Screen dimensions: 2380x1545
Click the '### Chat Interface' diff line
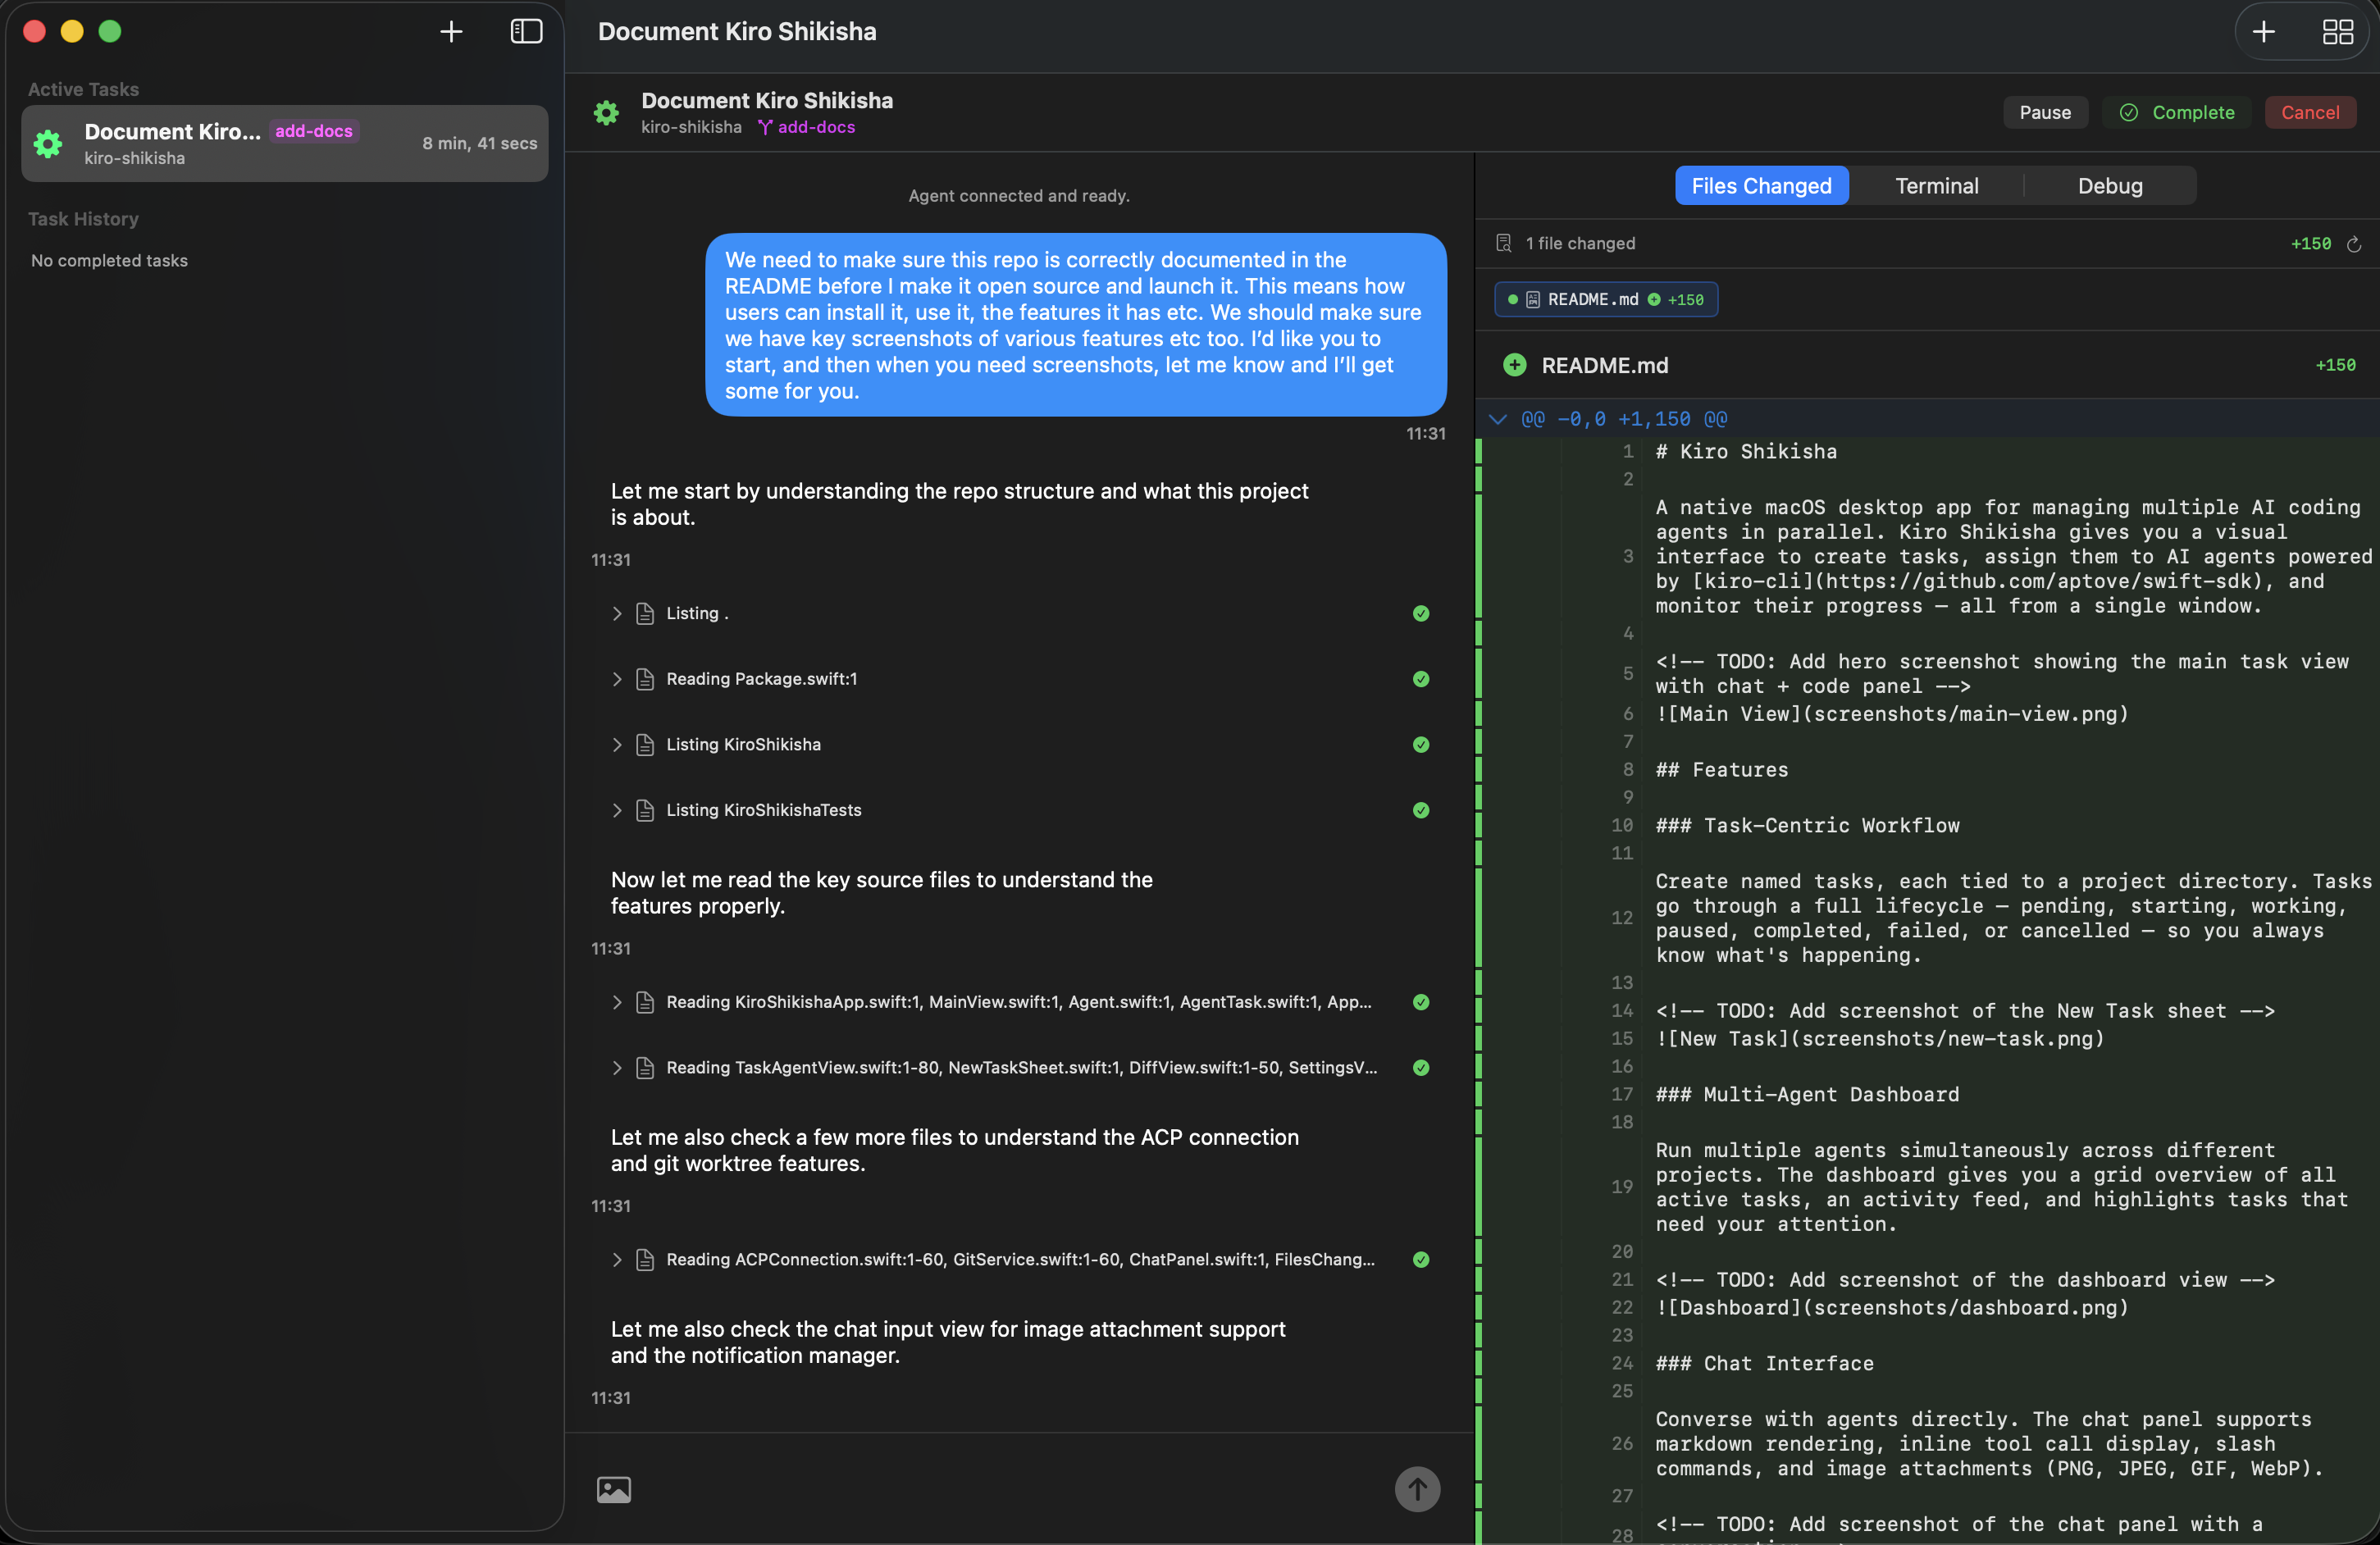click(x=1764, y=1363)
